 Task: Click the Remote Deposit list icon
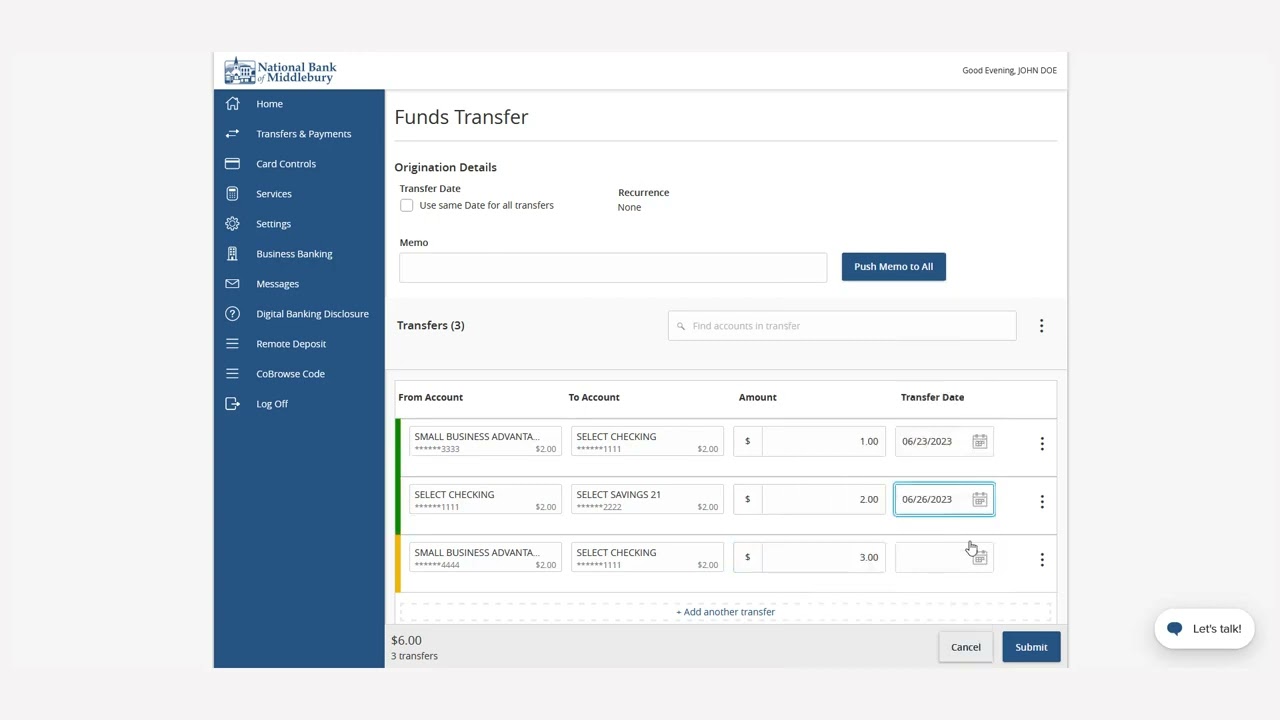(x=232, y=344)
